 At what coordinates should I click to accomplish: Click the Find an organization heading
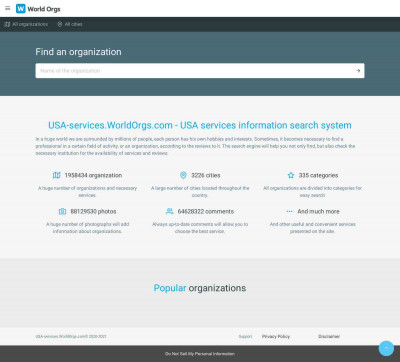pos(78,52)
